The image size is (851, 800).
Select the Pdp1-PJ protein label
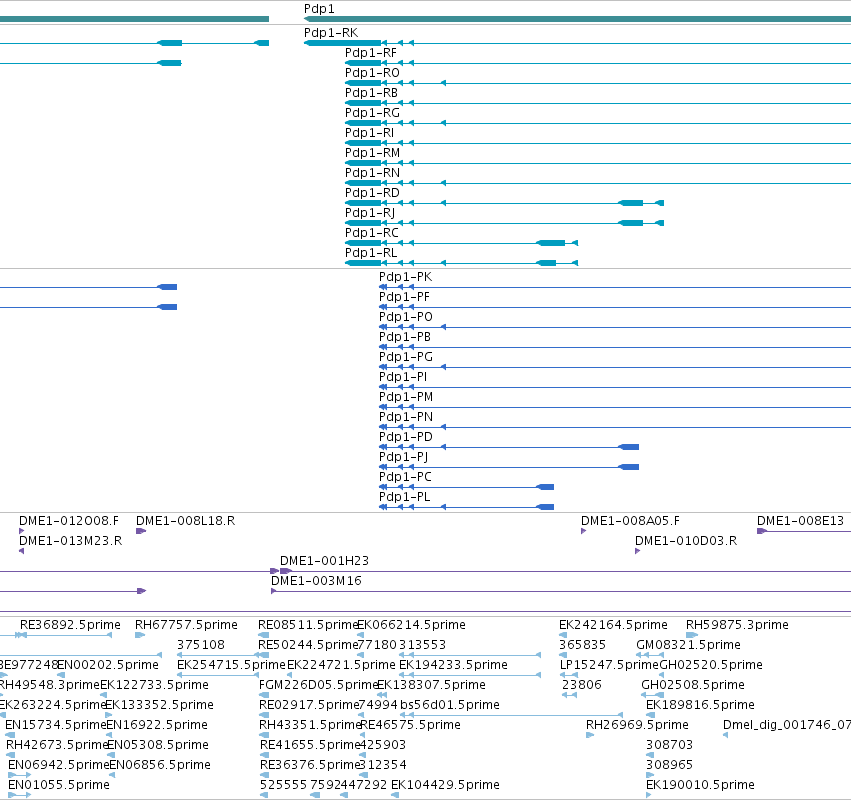(x=404, y=457)
